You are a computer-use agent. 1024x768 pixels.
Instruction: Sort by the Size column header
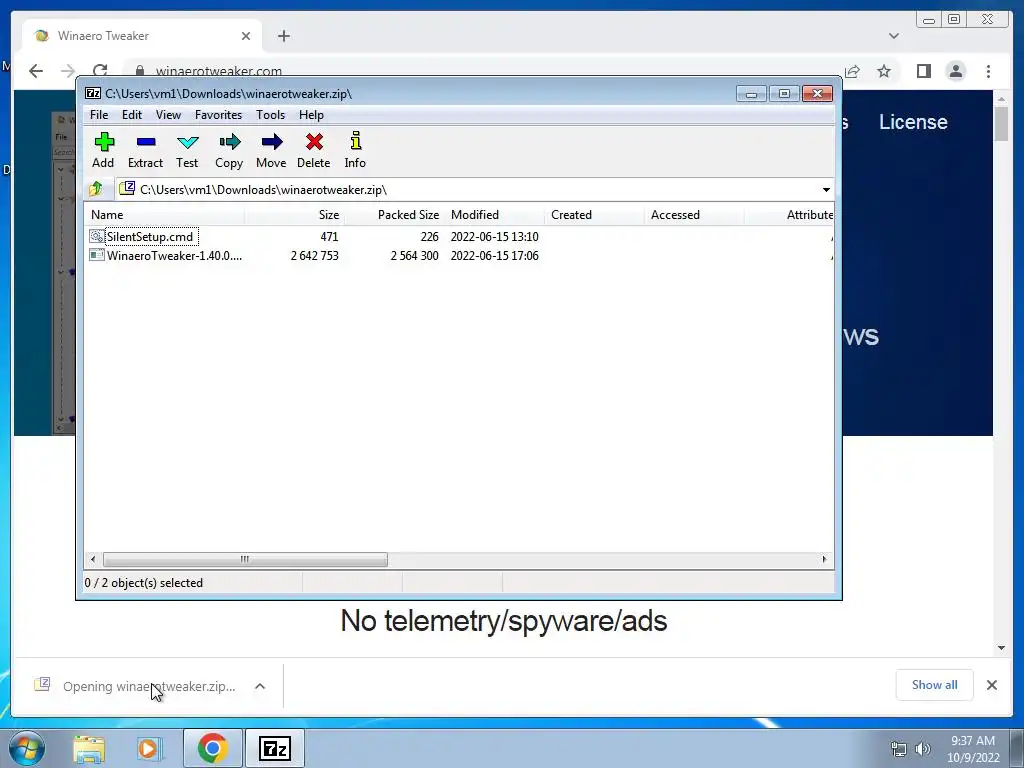point(295,215)
